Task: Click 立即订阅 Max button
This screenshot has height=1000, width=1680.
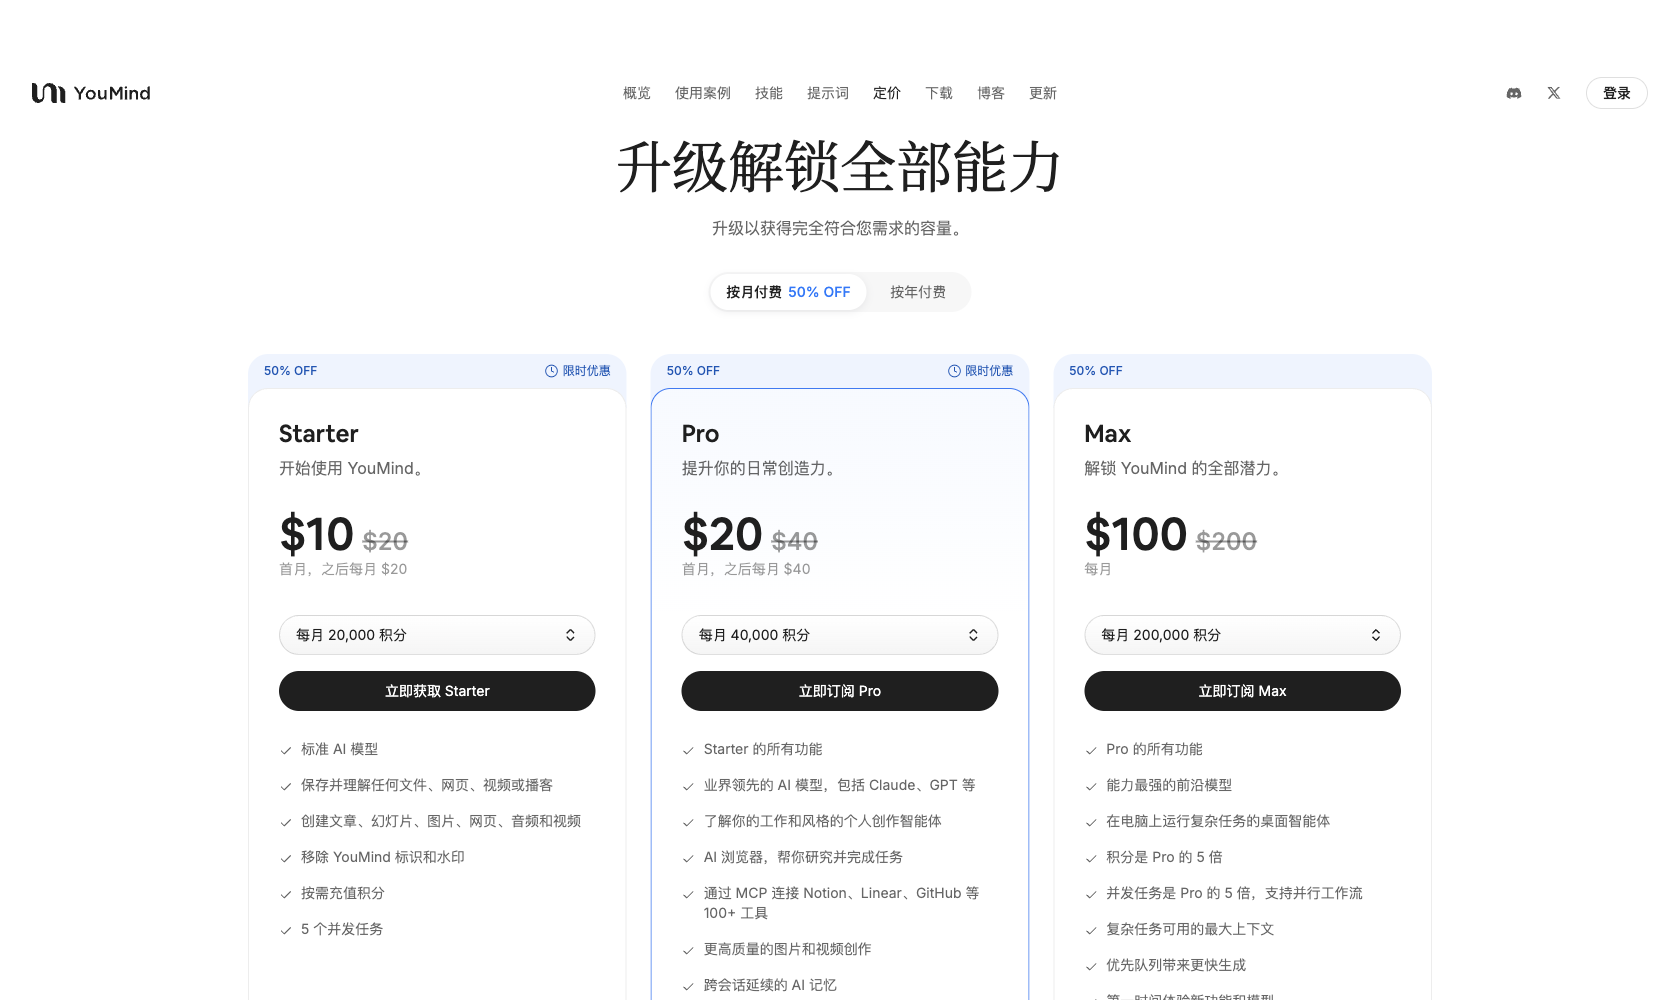Action: [x=1242, y=691]
